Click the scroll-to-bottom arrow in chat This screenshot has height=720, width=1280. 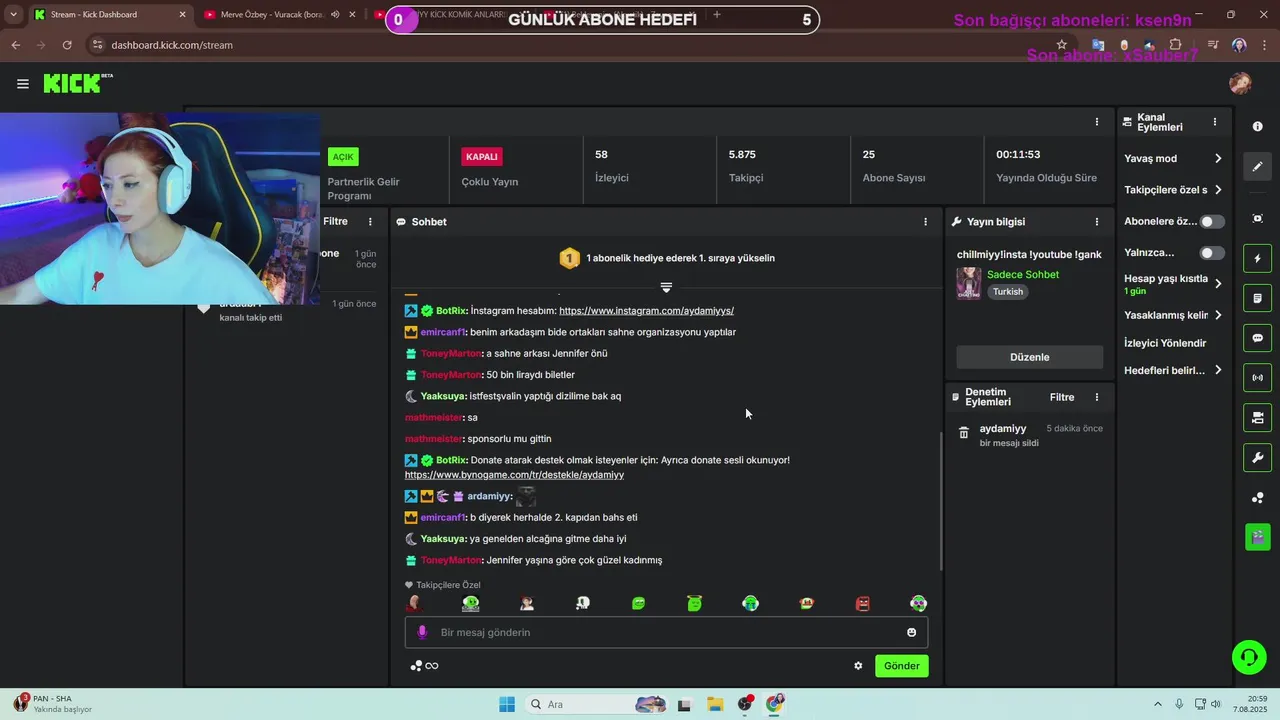(666, 287)
